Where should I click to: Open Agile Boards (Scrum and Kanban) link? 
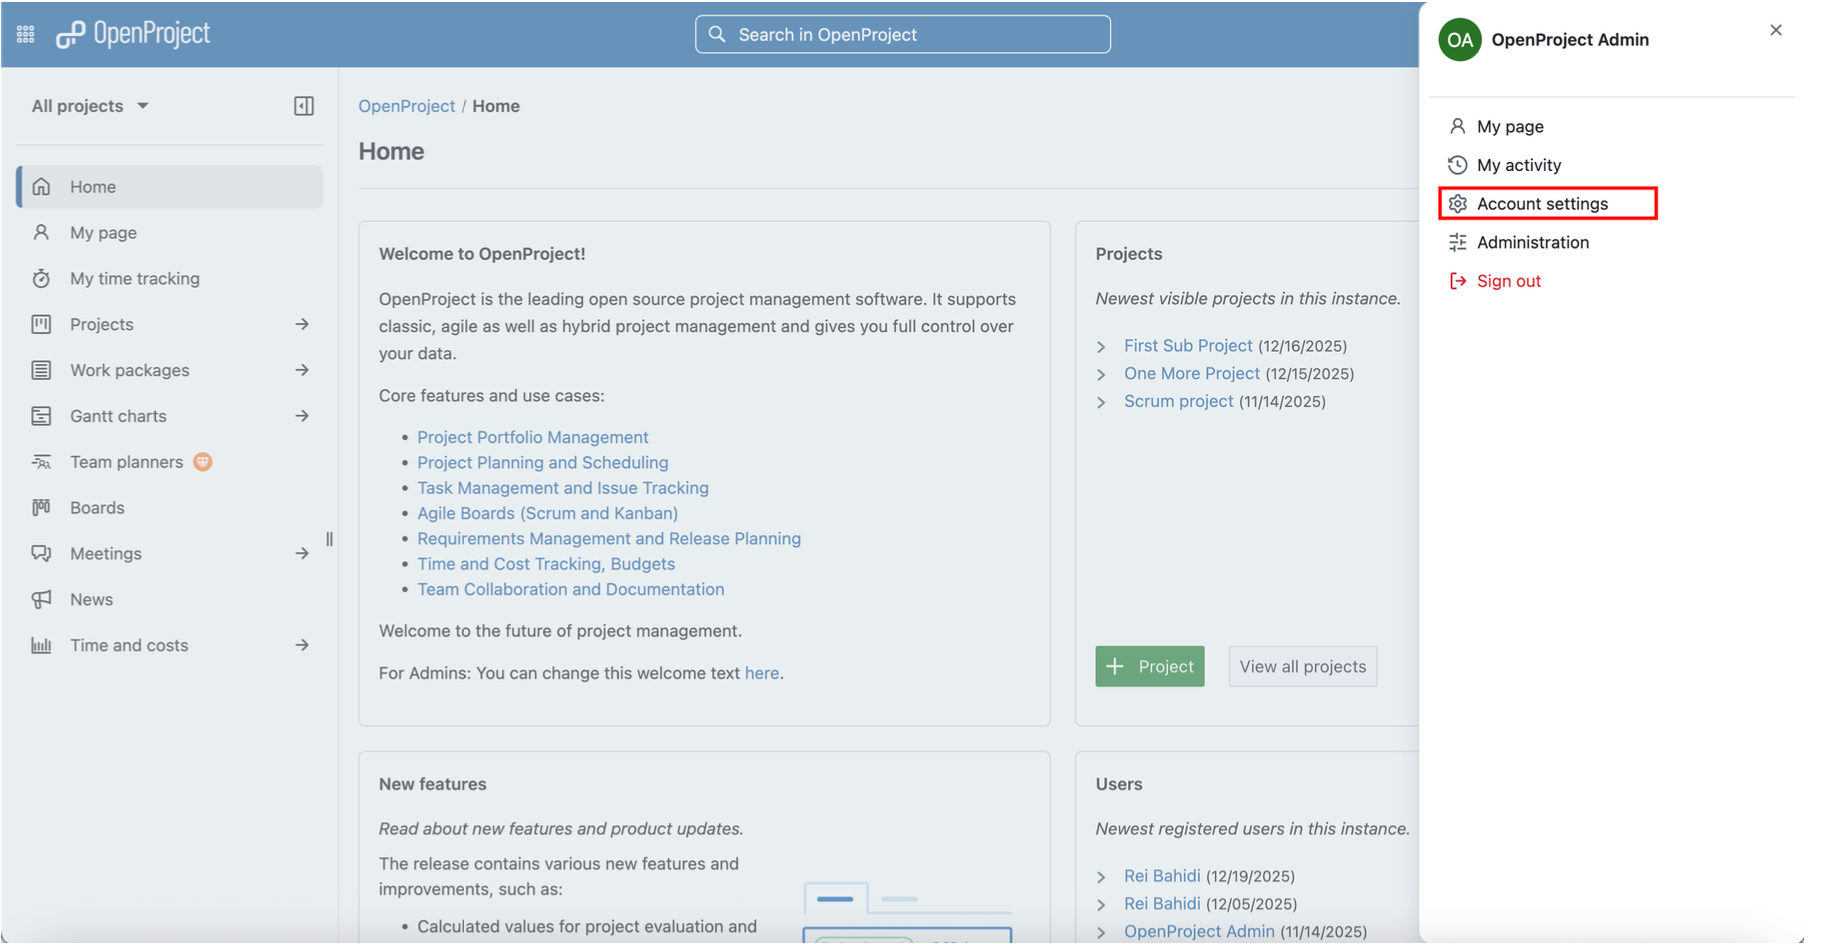pyautogui.click(x=548, y=513)
